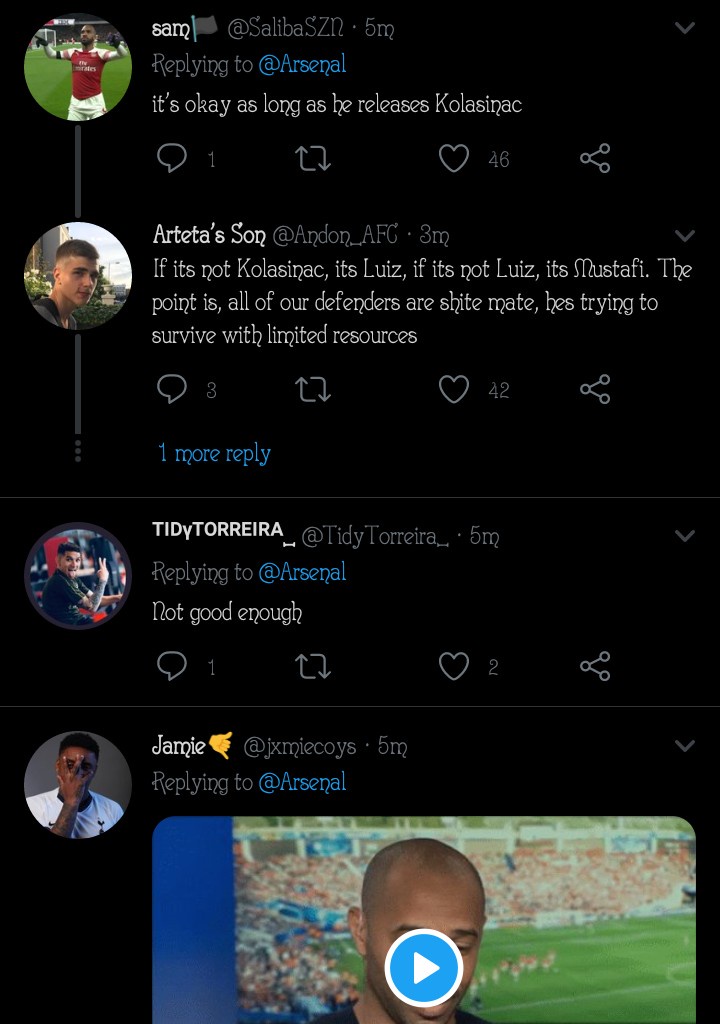Retweet TIDYTORREIRA's 'Not good enough' tweet
720x1024 pixels.
tap(313, 666)
